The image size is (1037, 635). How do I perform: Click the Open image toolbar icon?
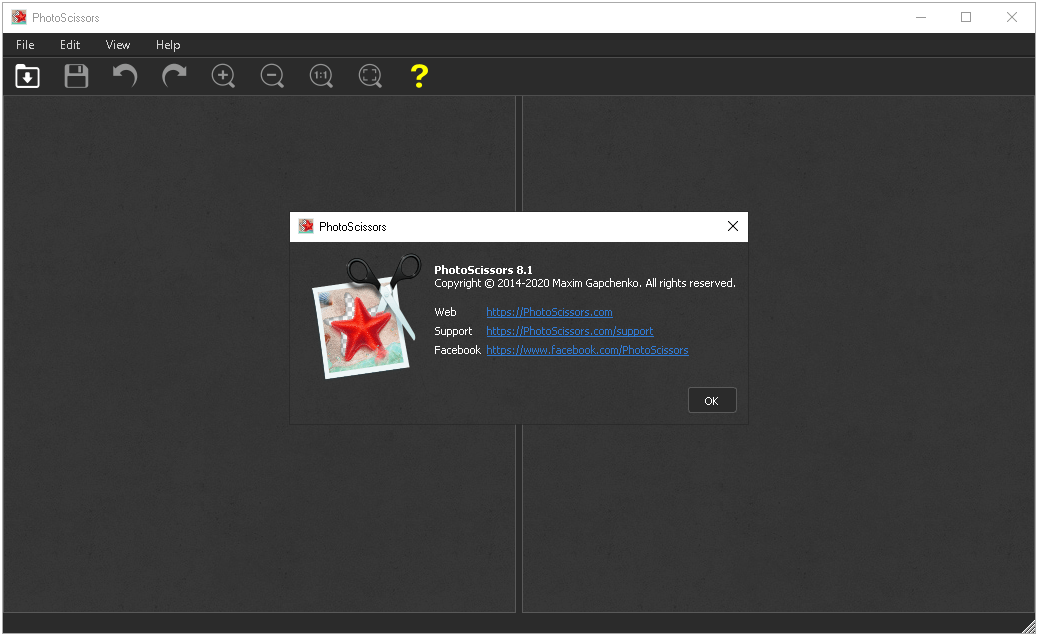click(x=27, y=76)
